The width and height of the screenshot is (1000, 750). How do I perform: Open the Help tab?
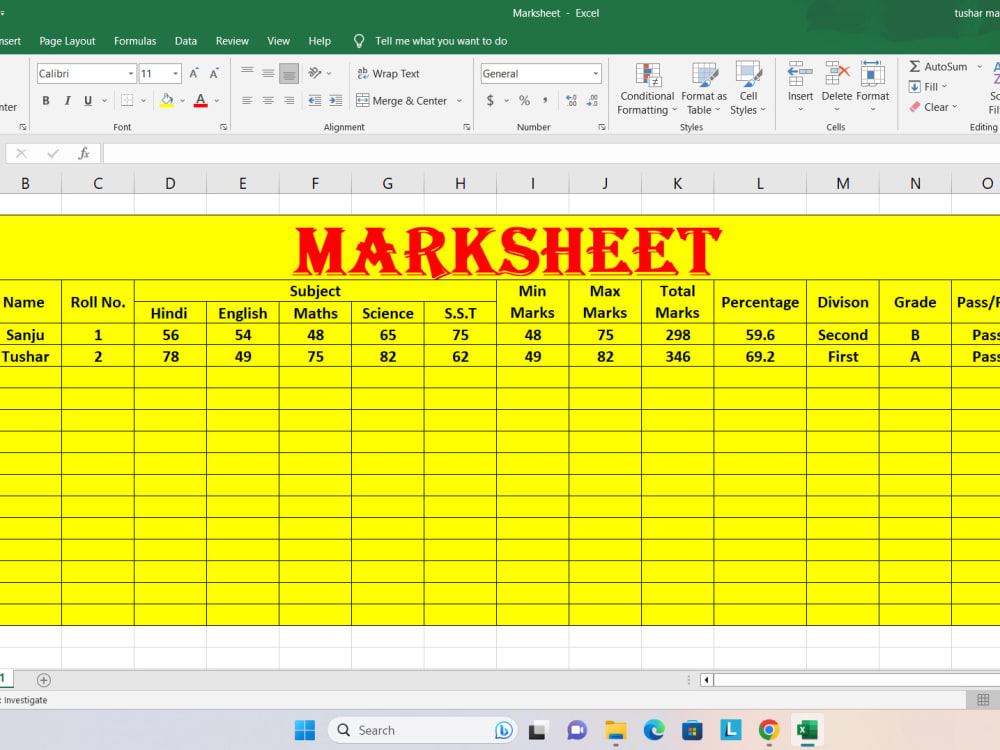point(320,41)
